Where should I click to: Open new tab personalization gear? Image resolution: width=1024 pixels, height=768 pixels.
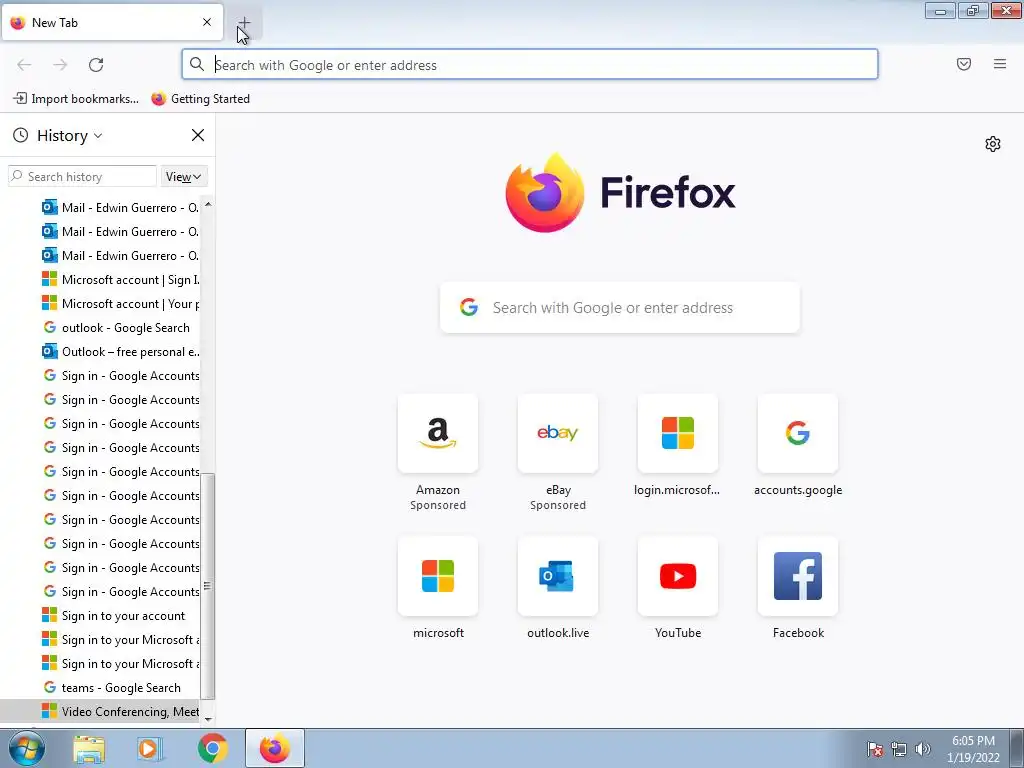993,144
